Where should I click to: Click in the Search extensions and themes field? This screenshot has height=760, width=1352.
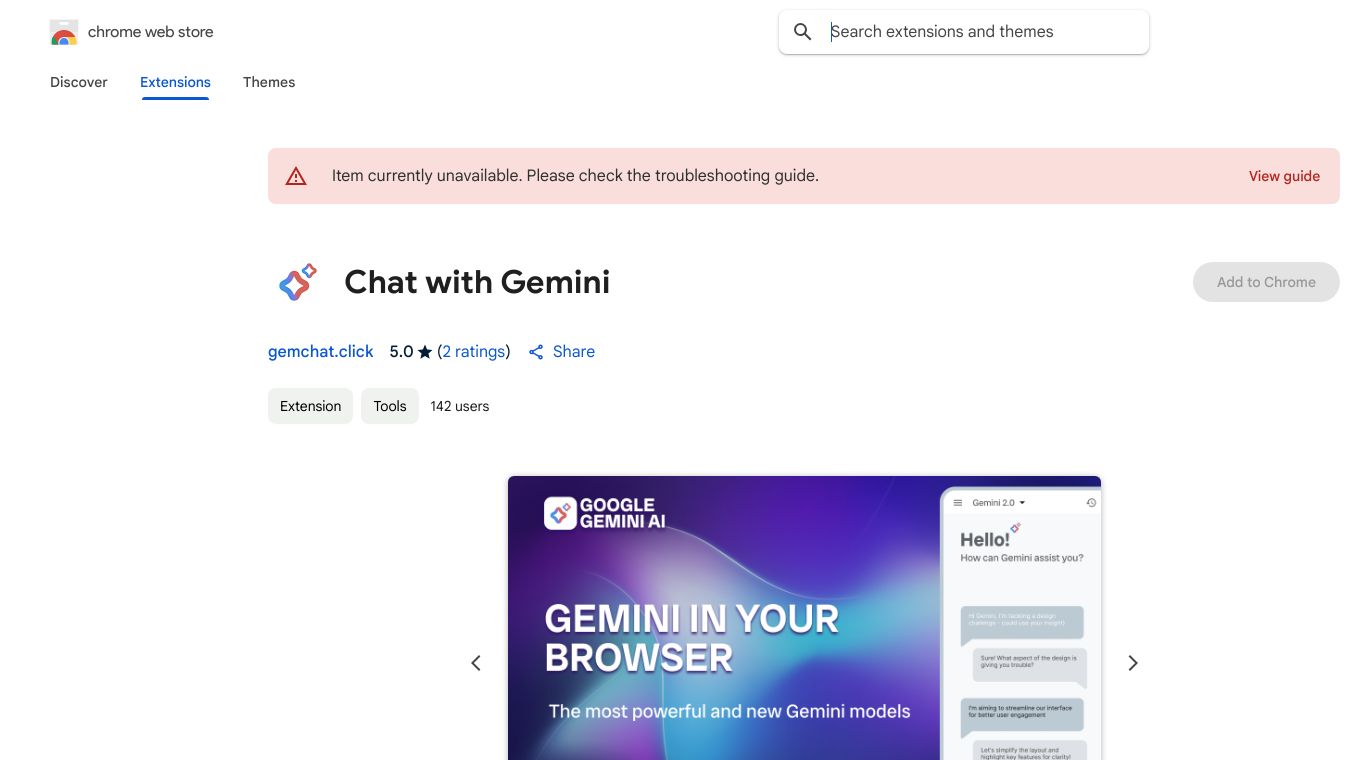tap(980, 32)
